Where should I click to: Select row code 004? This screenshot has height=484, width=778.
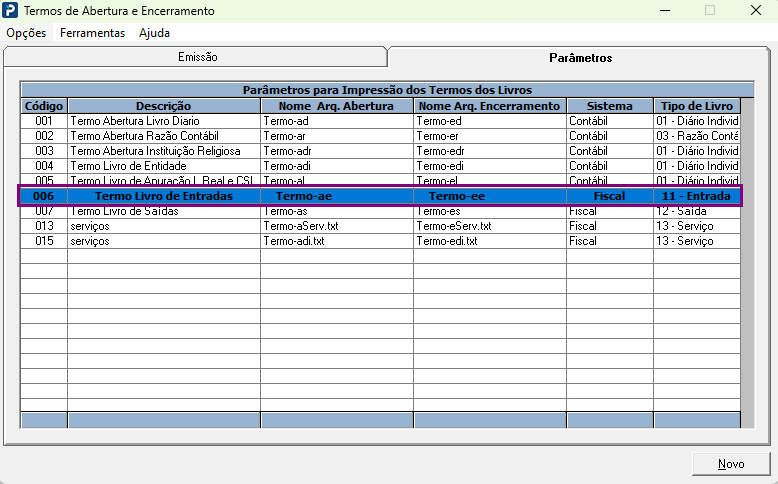[x=44, y=166]
